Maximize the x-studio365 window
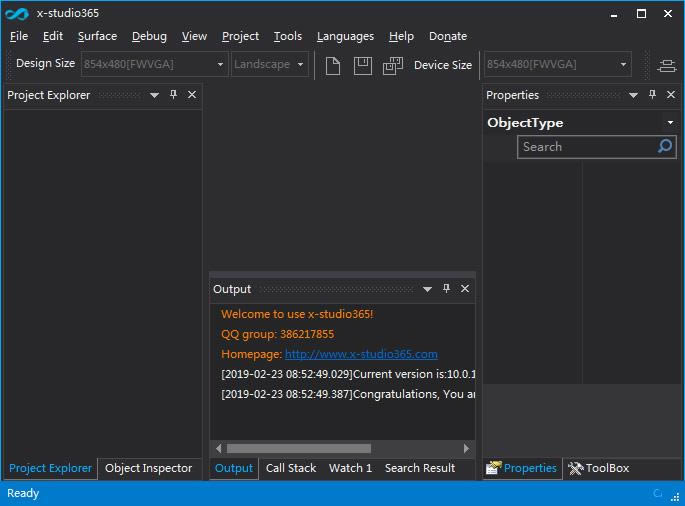This screenshot has height=506, width=685. click(x=641, y=14)
